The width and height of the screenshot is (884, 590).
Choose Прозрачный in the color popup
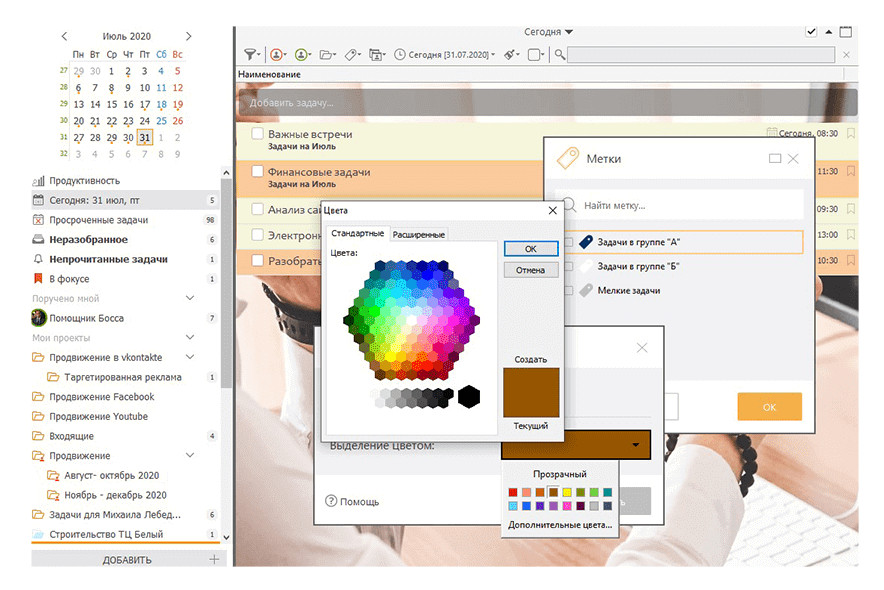pos(560,474)
